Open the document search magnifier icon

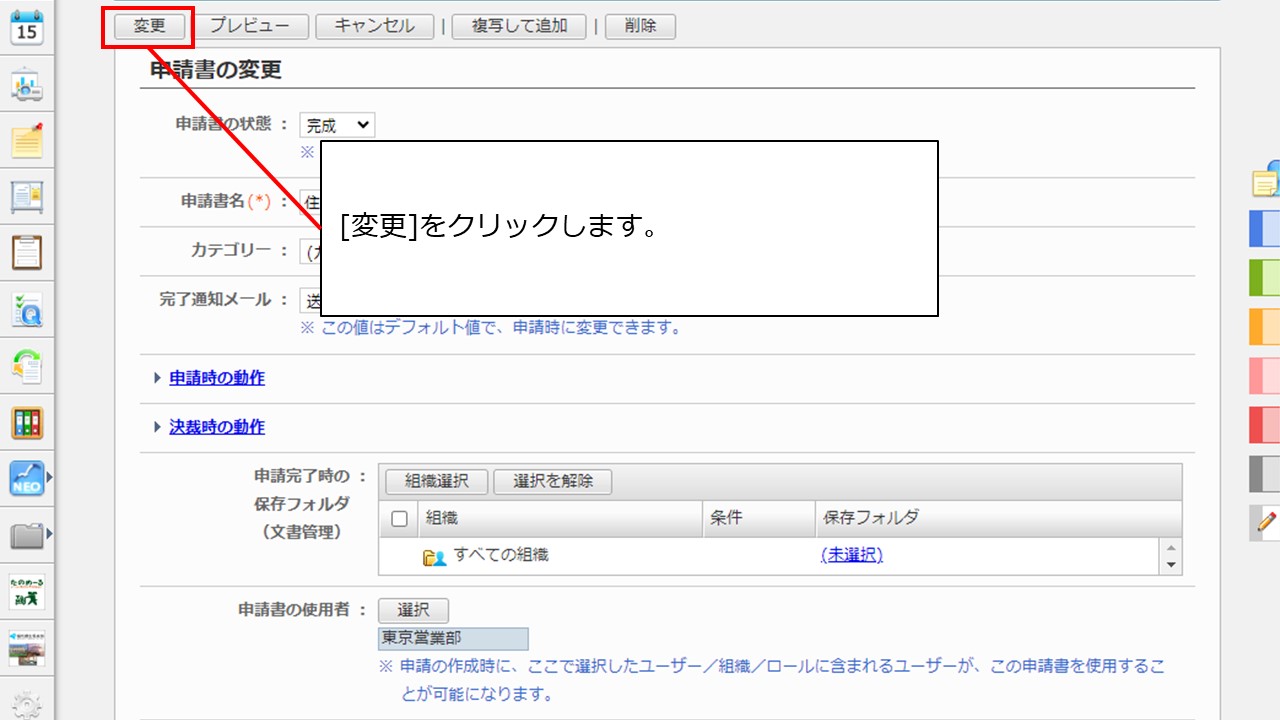[x=27, y=310]
